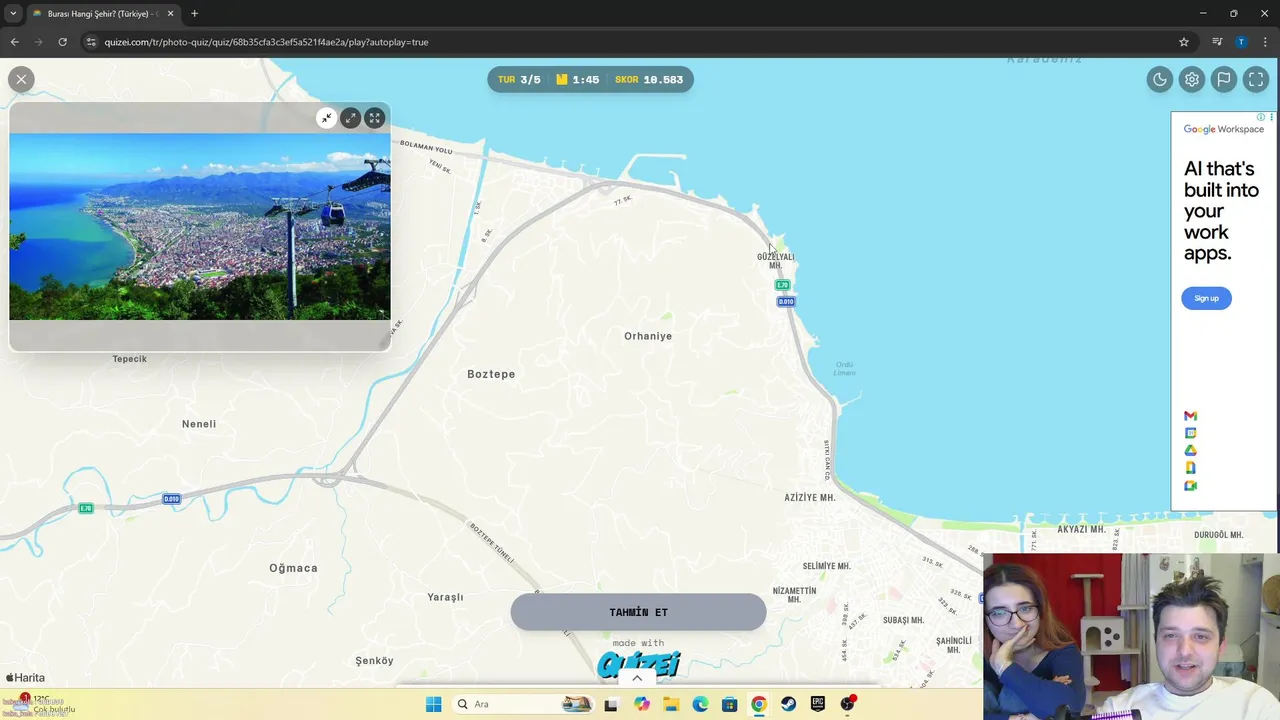Viewport: 1280px width, 720px height.
Task: Click the SKOR 10.583 score display
Action: (649, 80)
